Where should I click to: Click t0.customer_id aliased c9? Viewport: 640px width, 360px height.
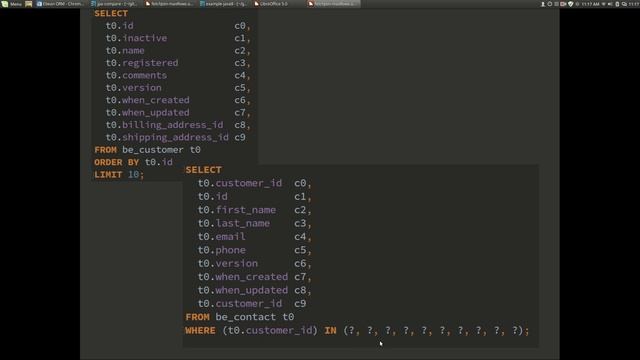click(x=240, y=304)
